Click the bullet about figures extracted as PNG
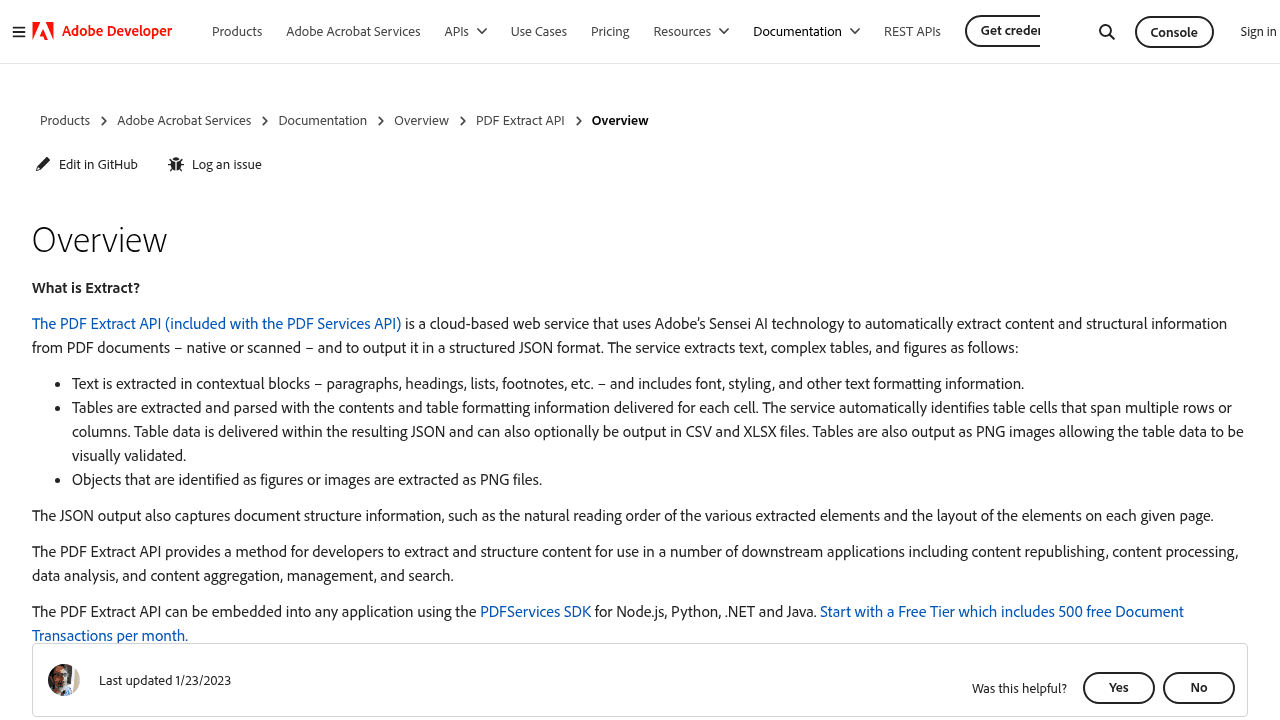1280x720 pixels. [307, 479]
